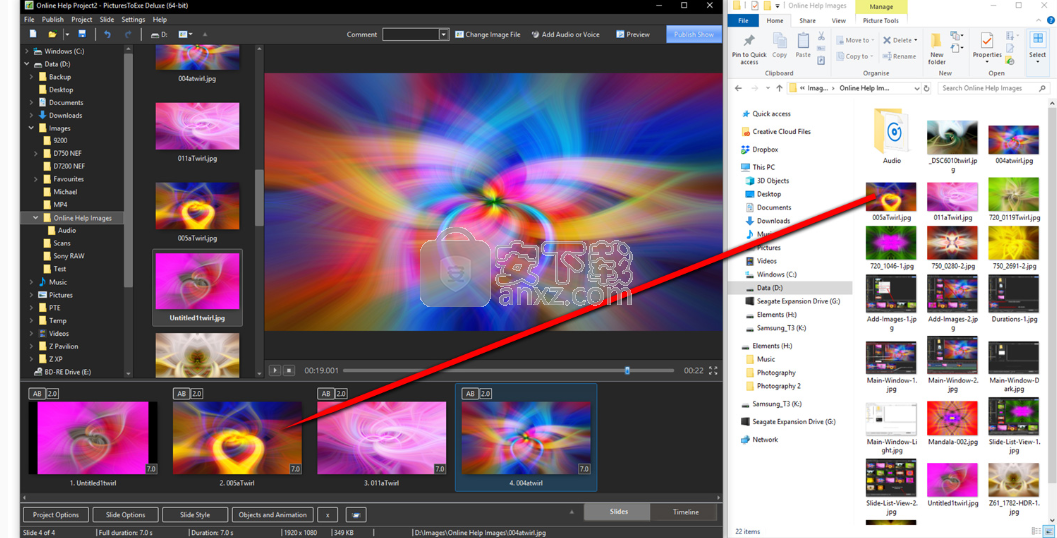Switch to the Share tab in Explorer
The image size is (1057, 538).
808,21
